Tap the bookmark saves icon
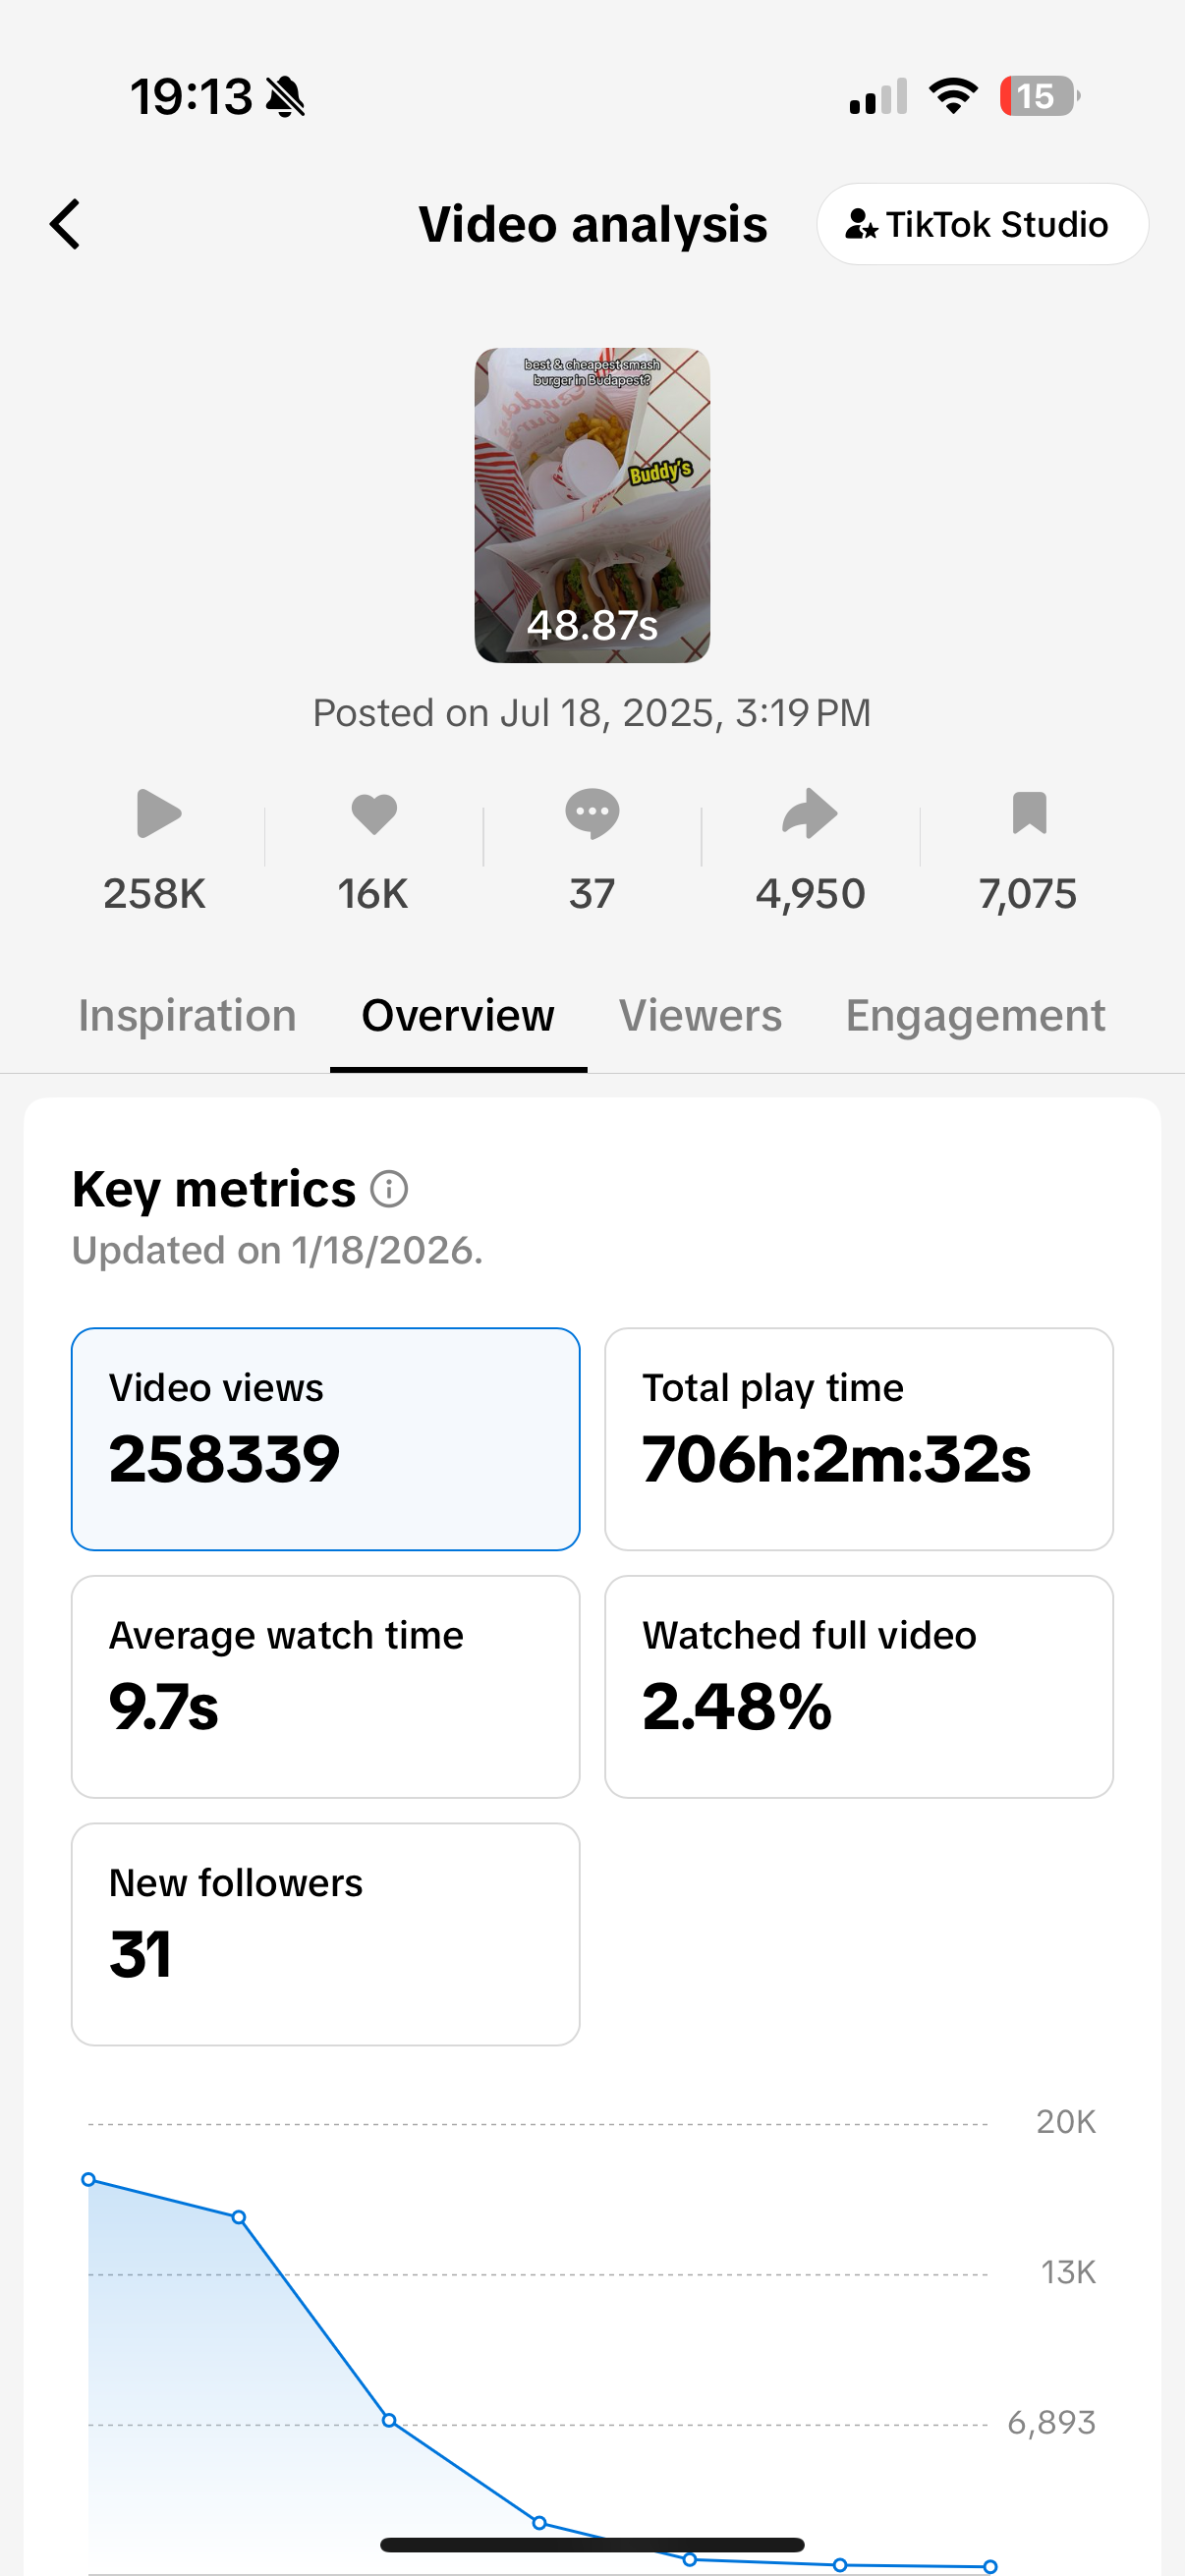This screenshot has width=1185, height=2576. point(1029,813)
